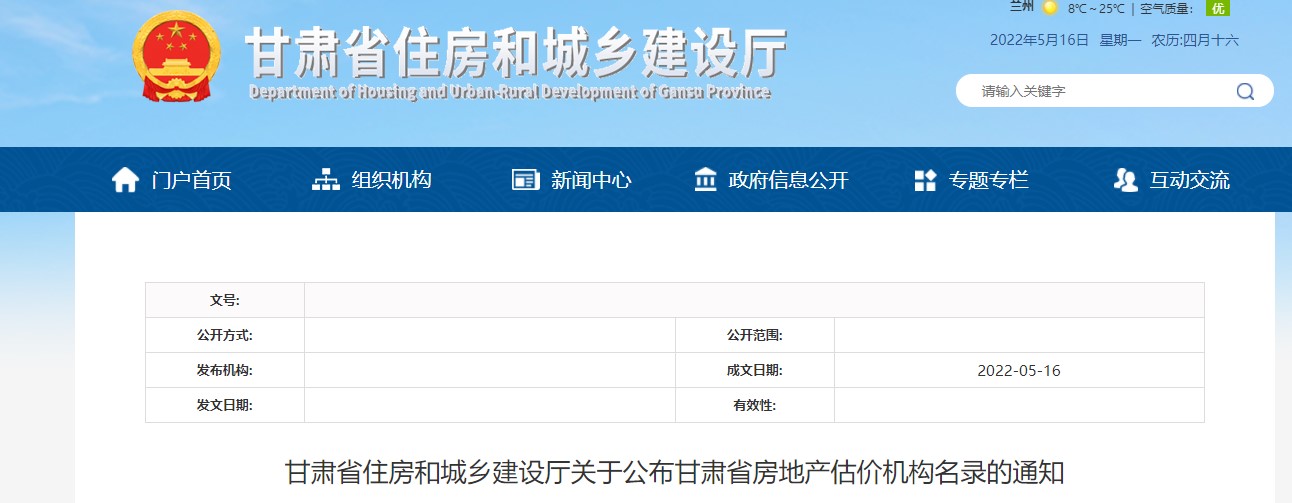Click the org chart icon beside 组织机构
Image resolution: width=1292 pixels, height=503 pixels.
(326, 180)
